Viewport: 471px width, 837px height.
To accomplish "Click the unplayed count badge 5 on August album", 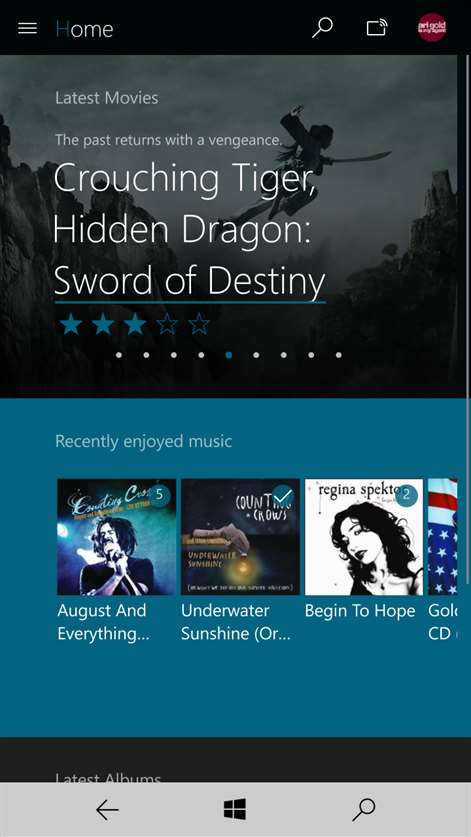I will tap(159, 495).
